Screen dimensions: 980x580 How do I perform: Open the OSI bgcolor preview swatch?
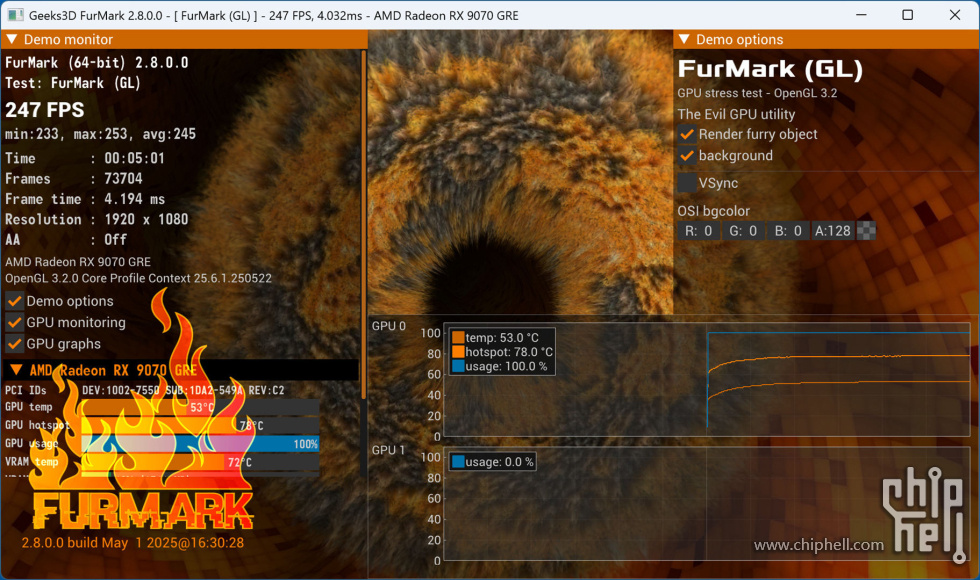866,231
